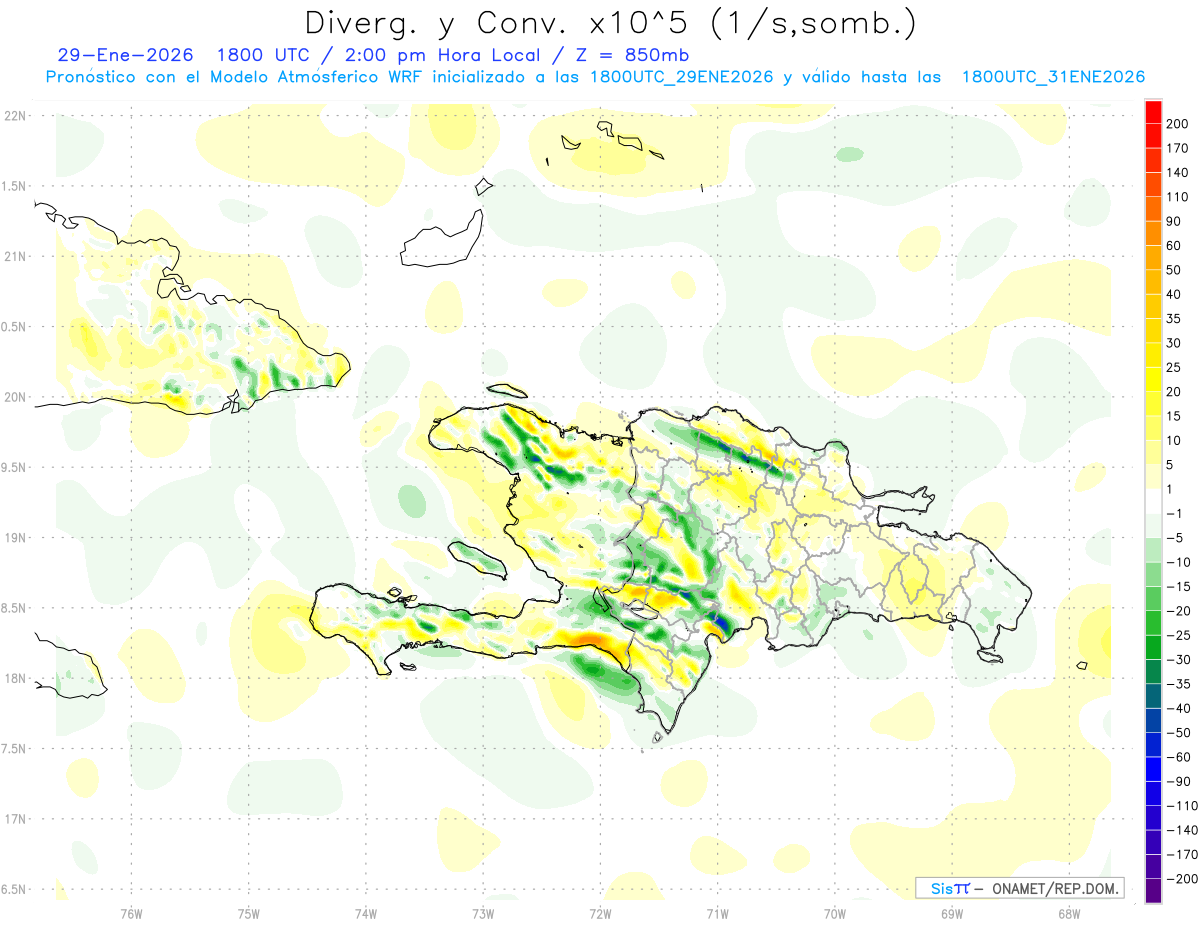Image resolution: width=1200 pixels, height=927 pixels.
Task: Click the colorbar value '-110'
Action: [x=1182, y=807]
